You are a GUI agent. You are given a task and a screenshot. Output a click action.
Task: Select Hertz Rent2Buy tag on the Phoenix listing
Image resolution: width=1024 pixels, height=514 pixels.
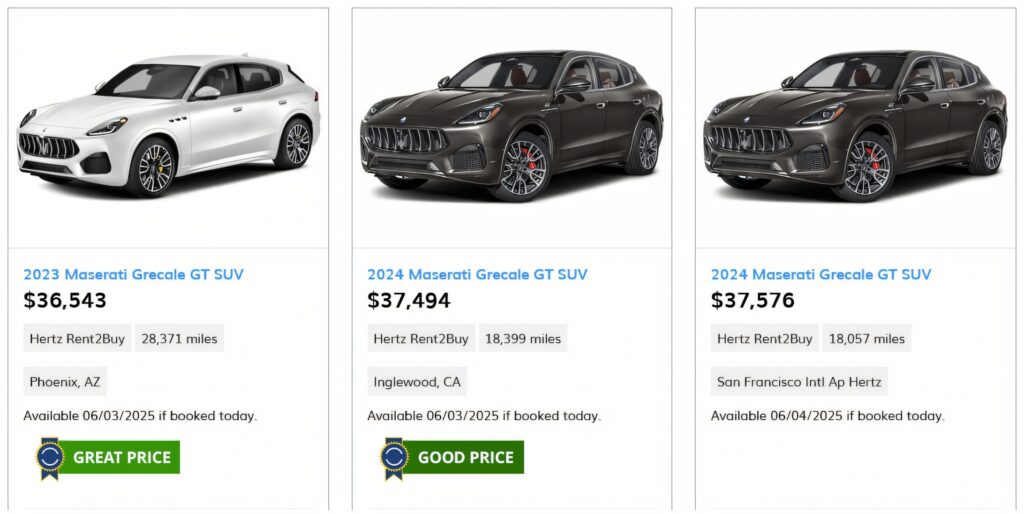[77, 339]
